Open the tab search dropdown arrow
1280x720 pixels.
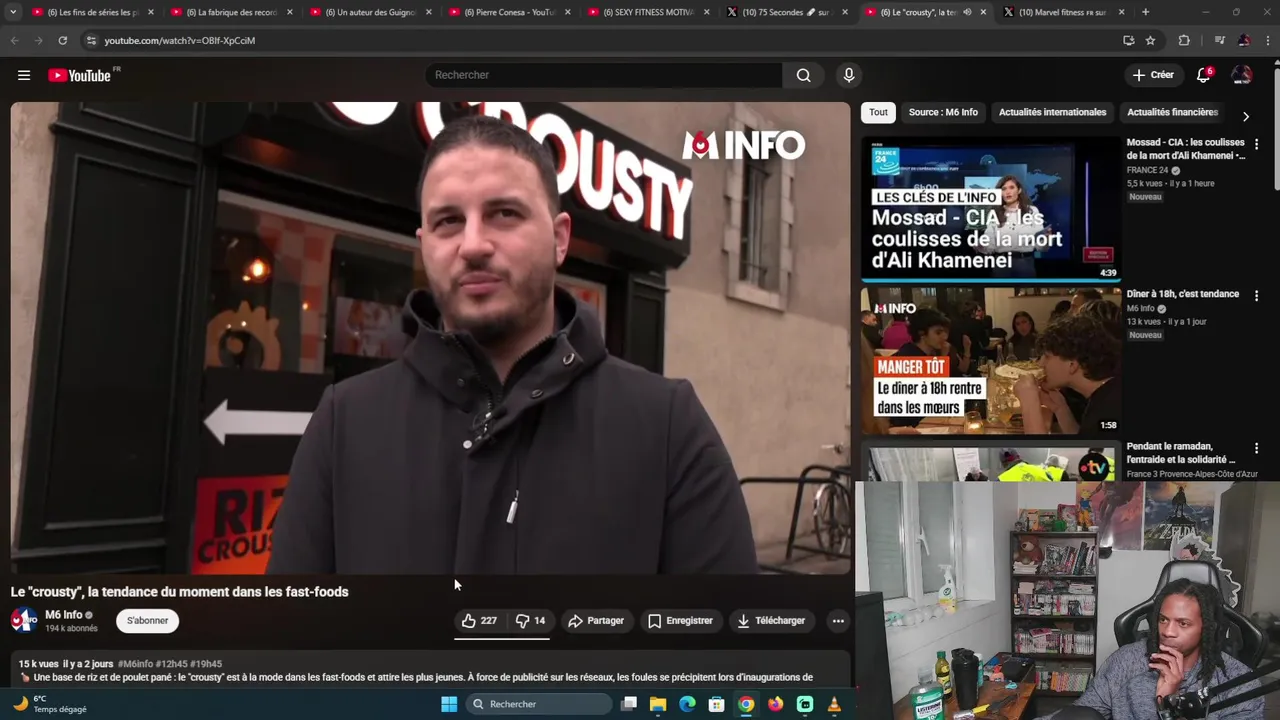[x=13, y=12]
